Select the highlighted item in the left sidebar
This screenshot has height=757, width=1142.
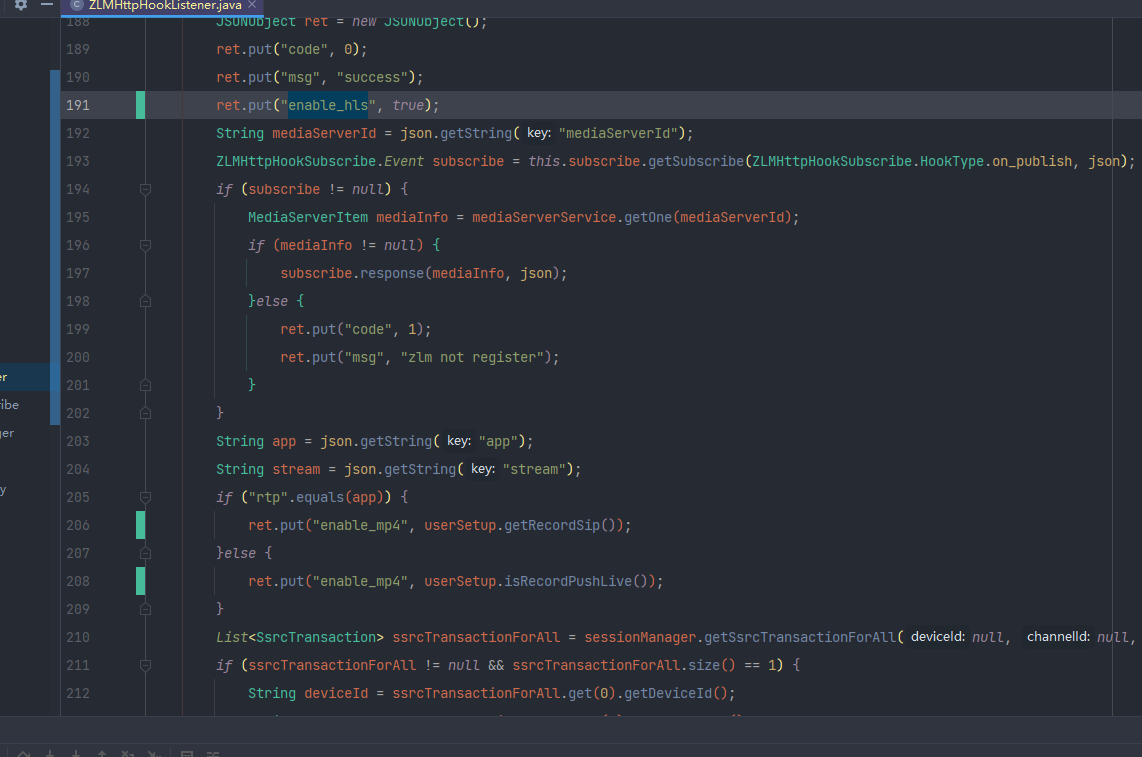coord(20,377)
